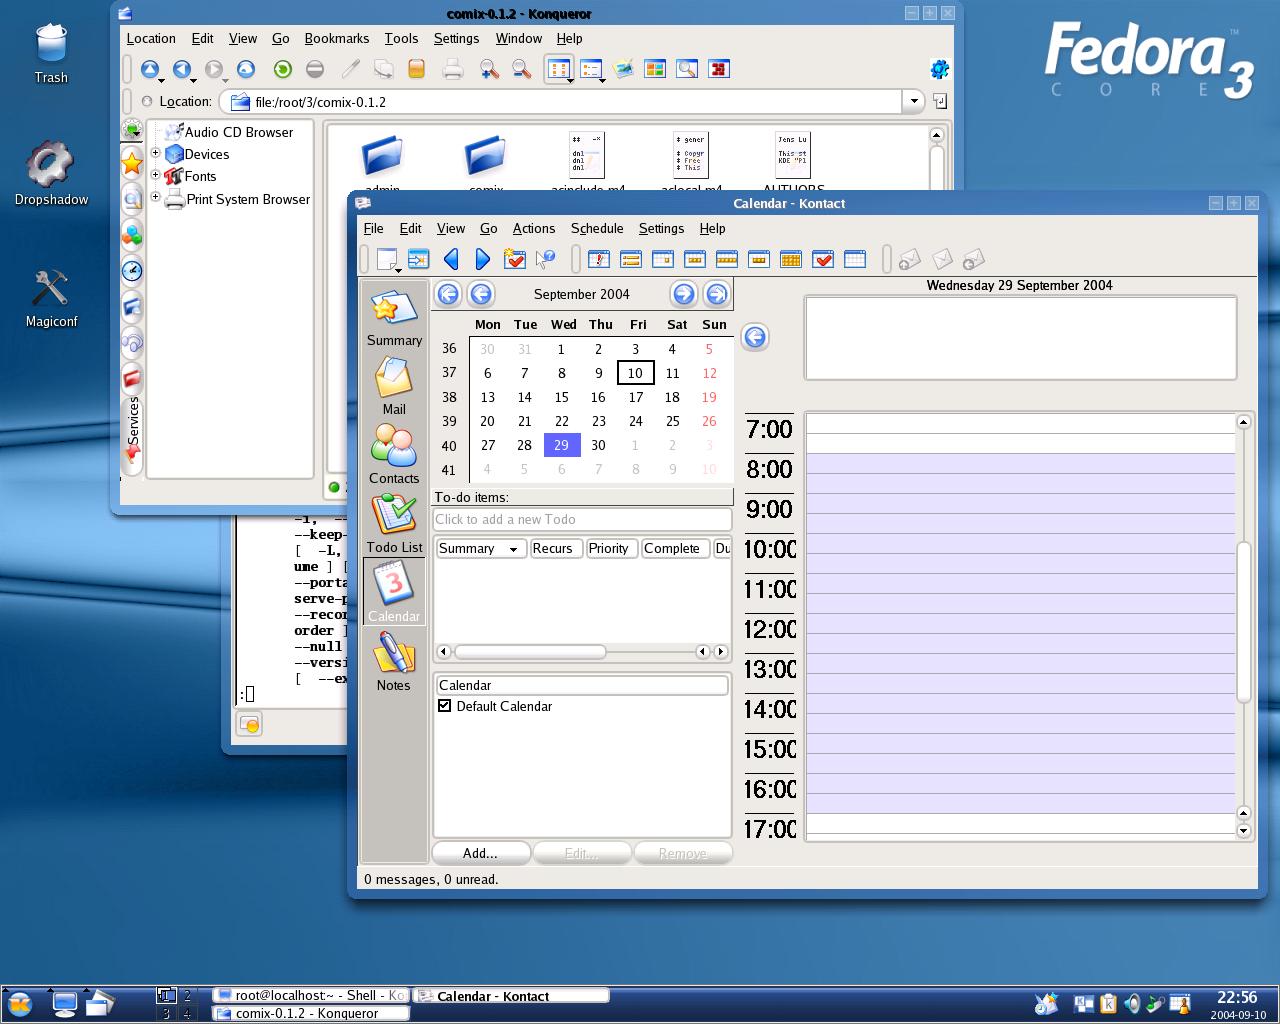Viewport: 1280px width, 1024px height.
Task: Click the Konqueror print toolbar icon
Action: click(452, 69)
